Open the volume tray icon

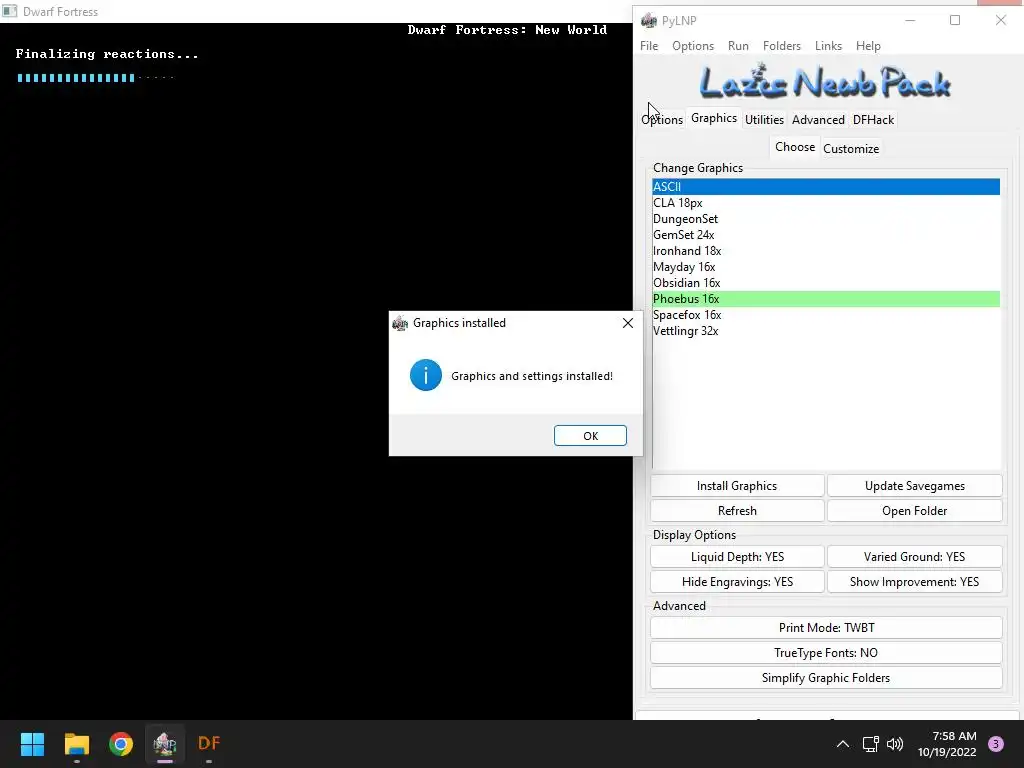coord(895,744)
